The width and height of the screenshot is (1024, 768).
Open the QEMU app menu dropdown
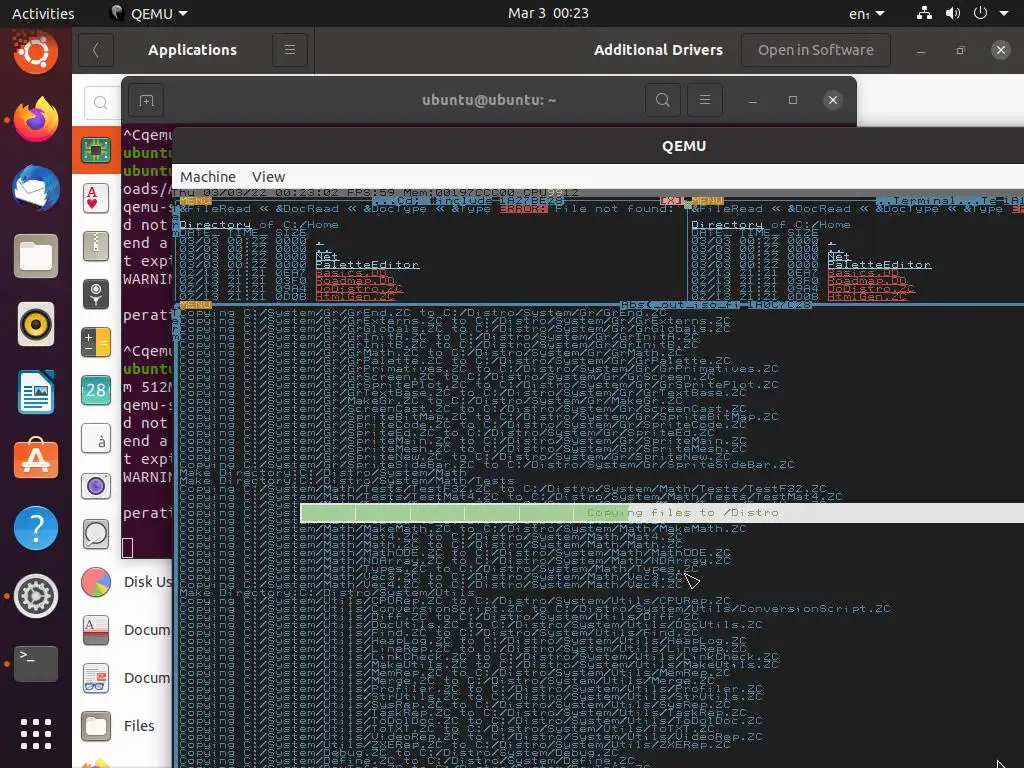point(149,13)
